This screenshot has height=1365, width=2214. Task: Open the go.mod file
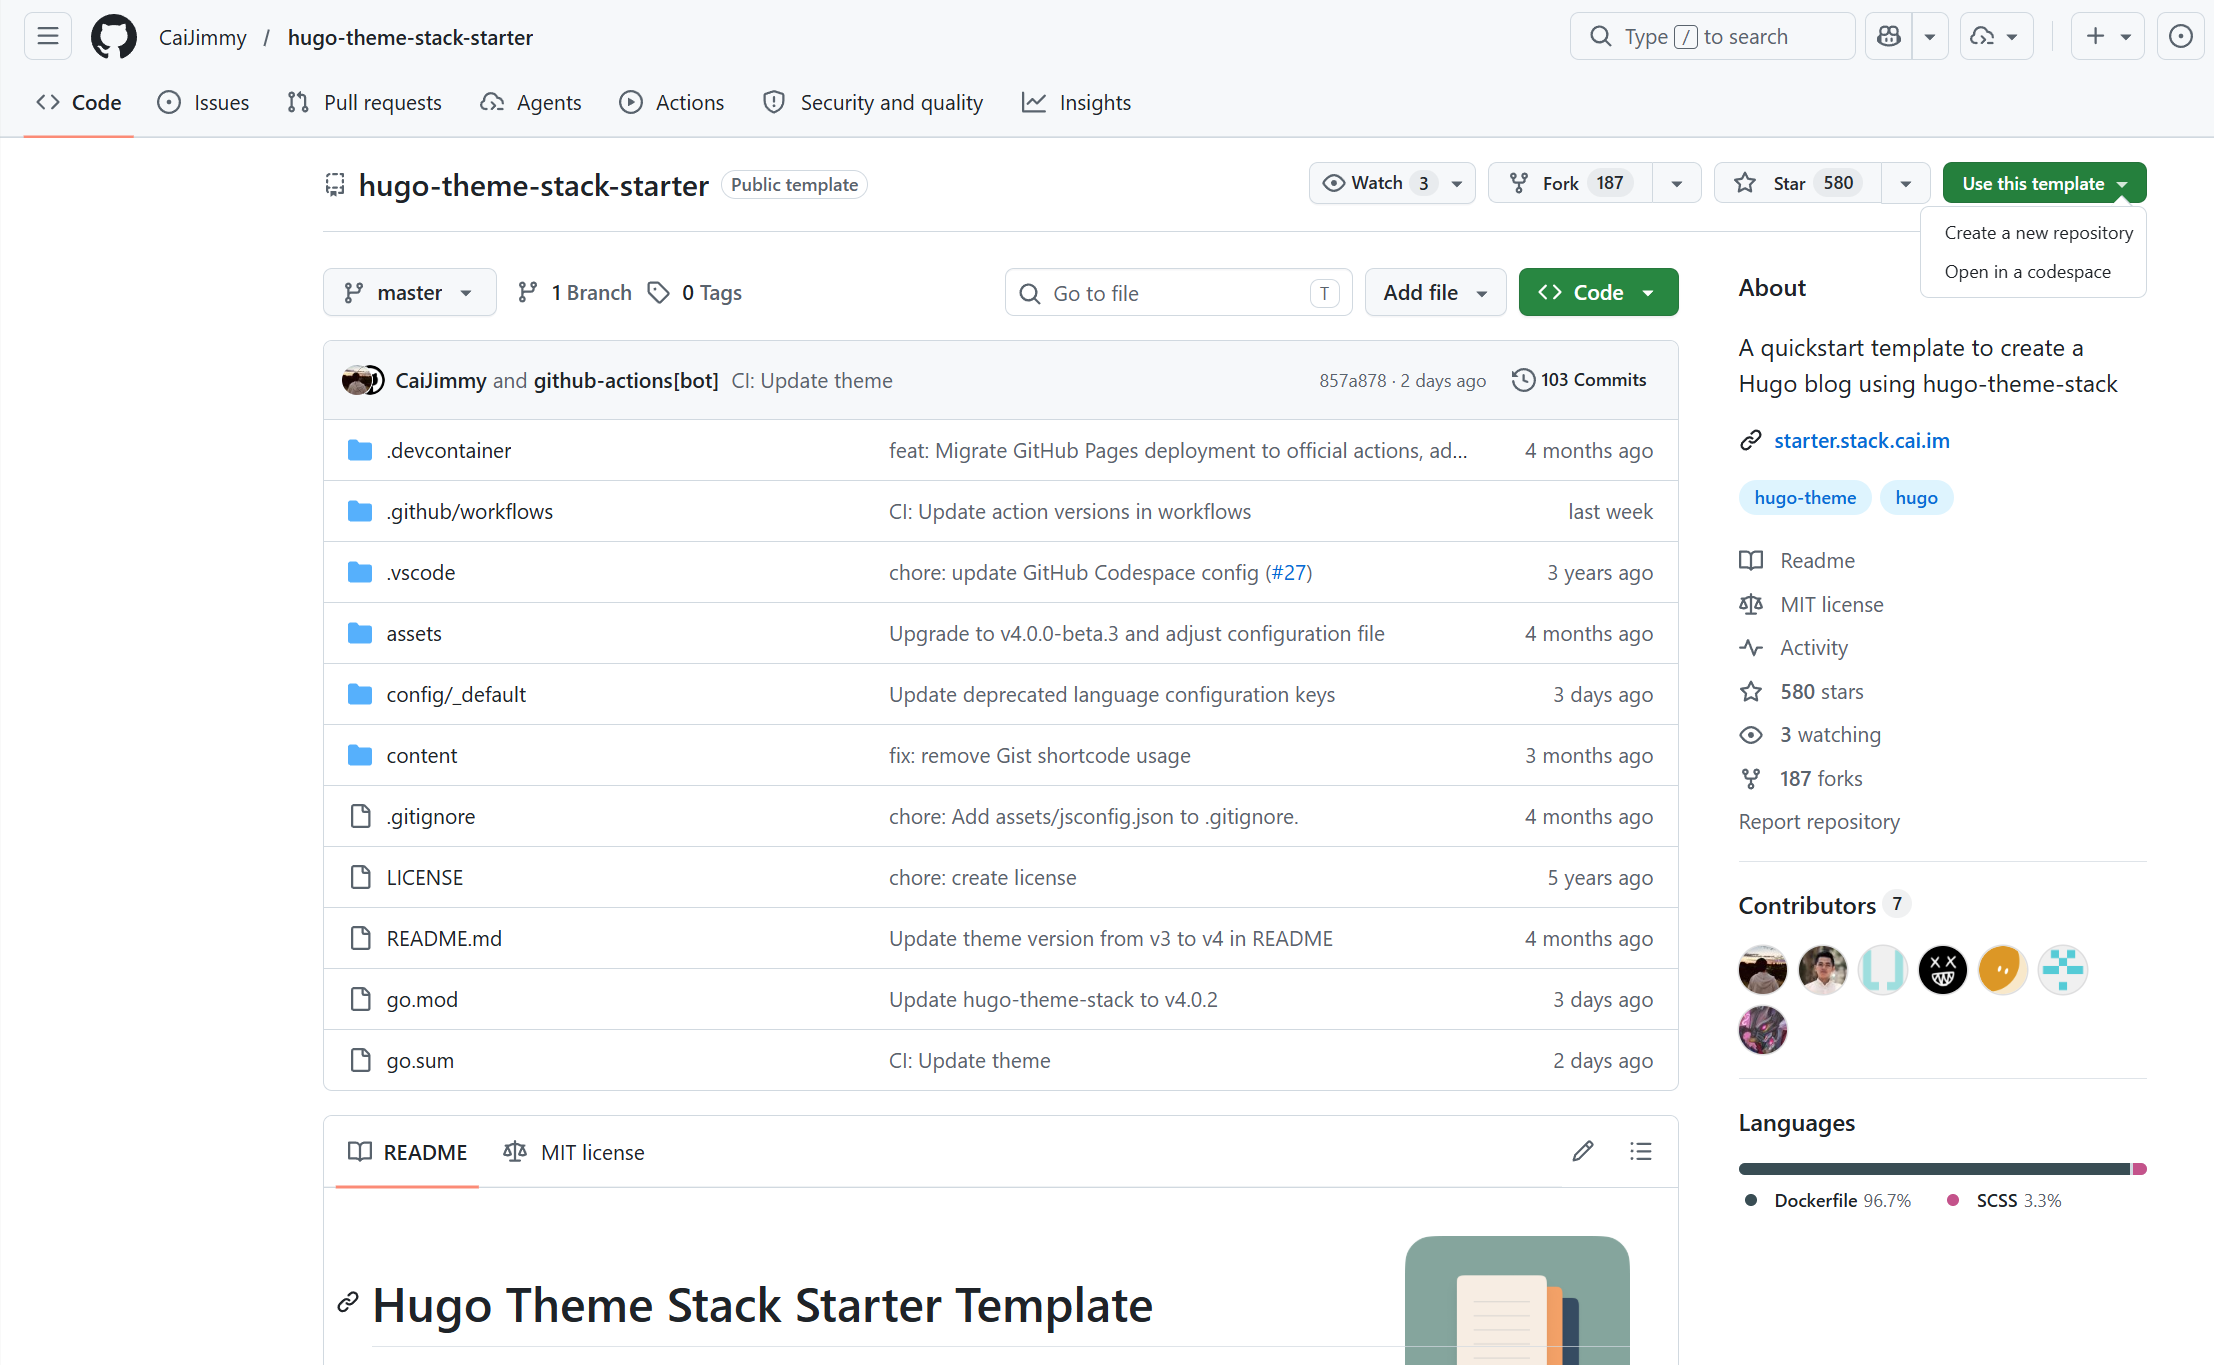(422, 1000)
